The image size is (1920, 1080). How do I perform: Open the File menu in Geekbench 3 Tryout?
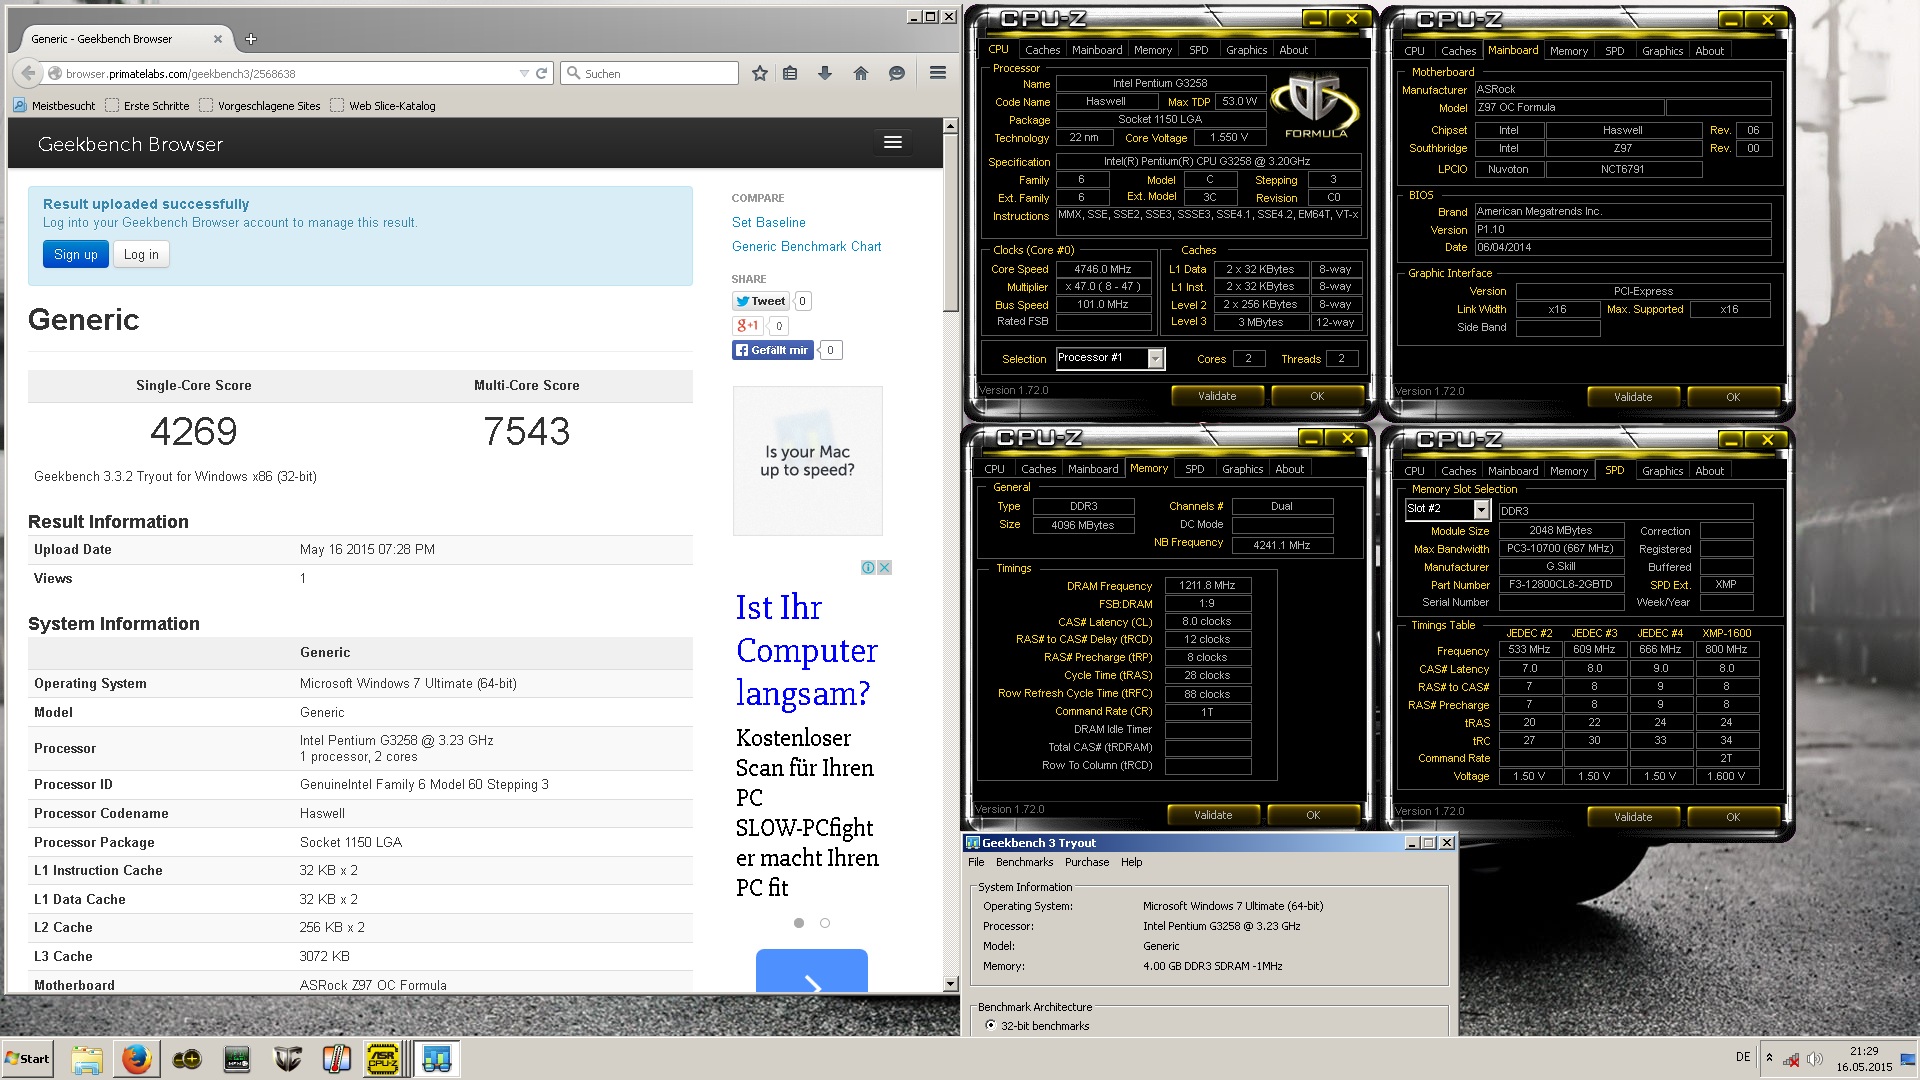(x=976, y=862)
